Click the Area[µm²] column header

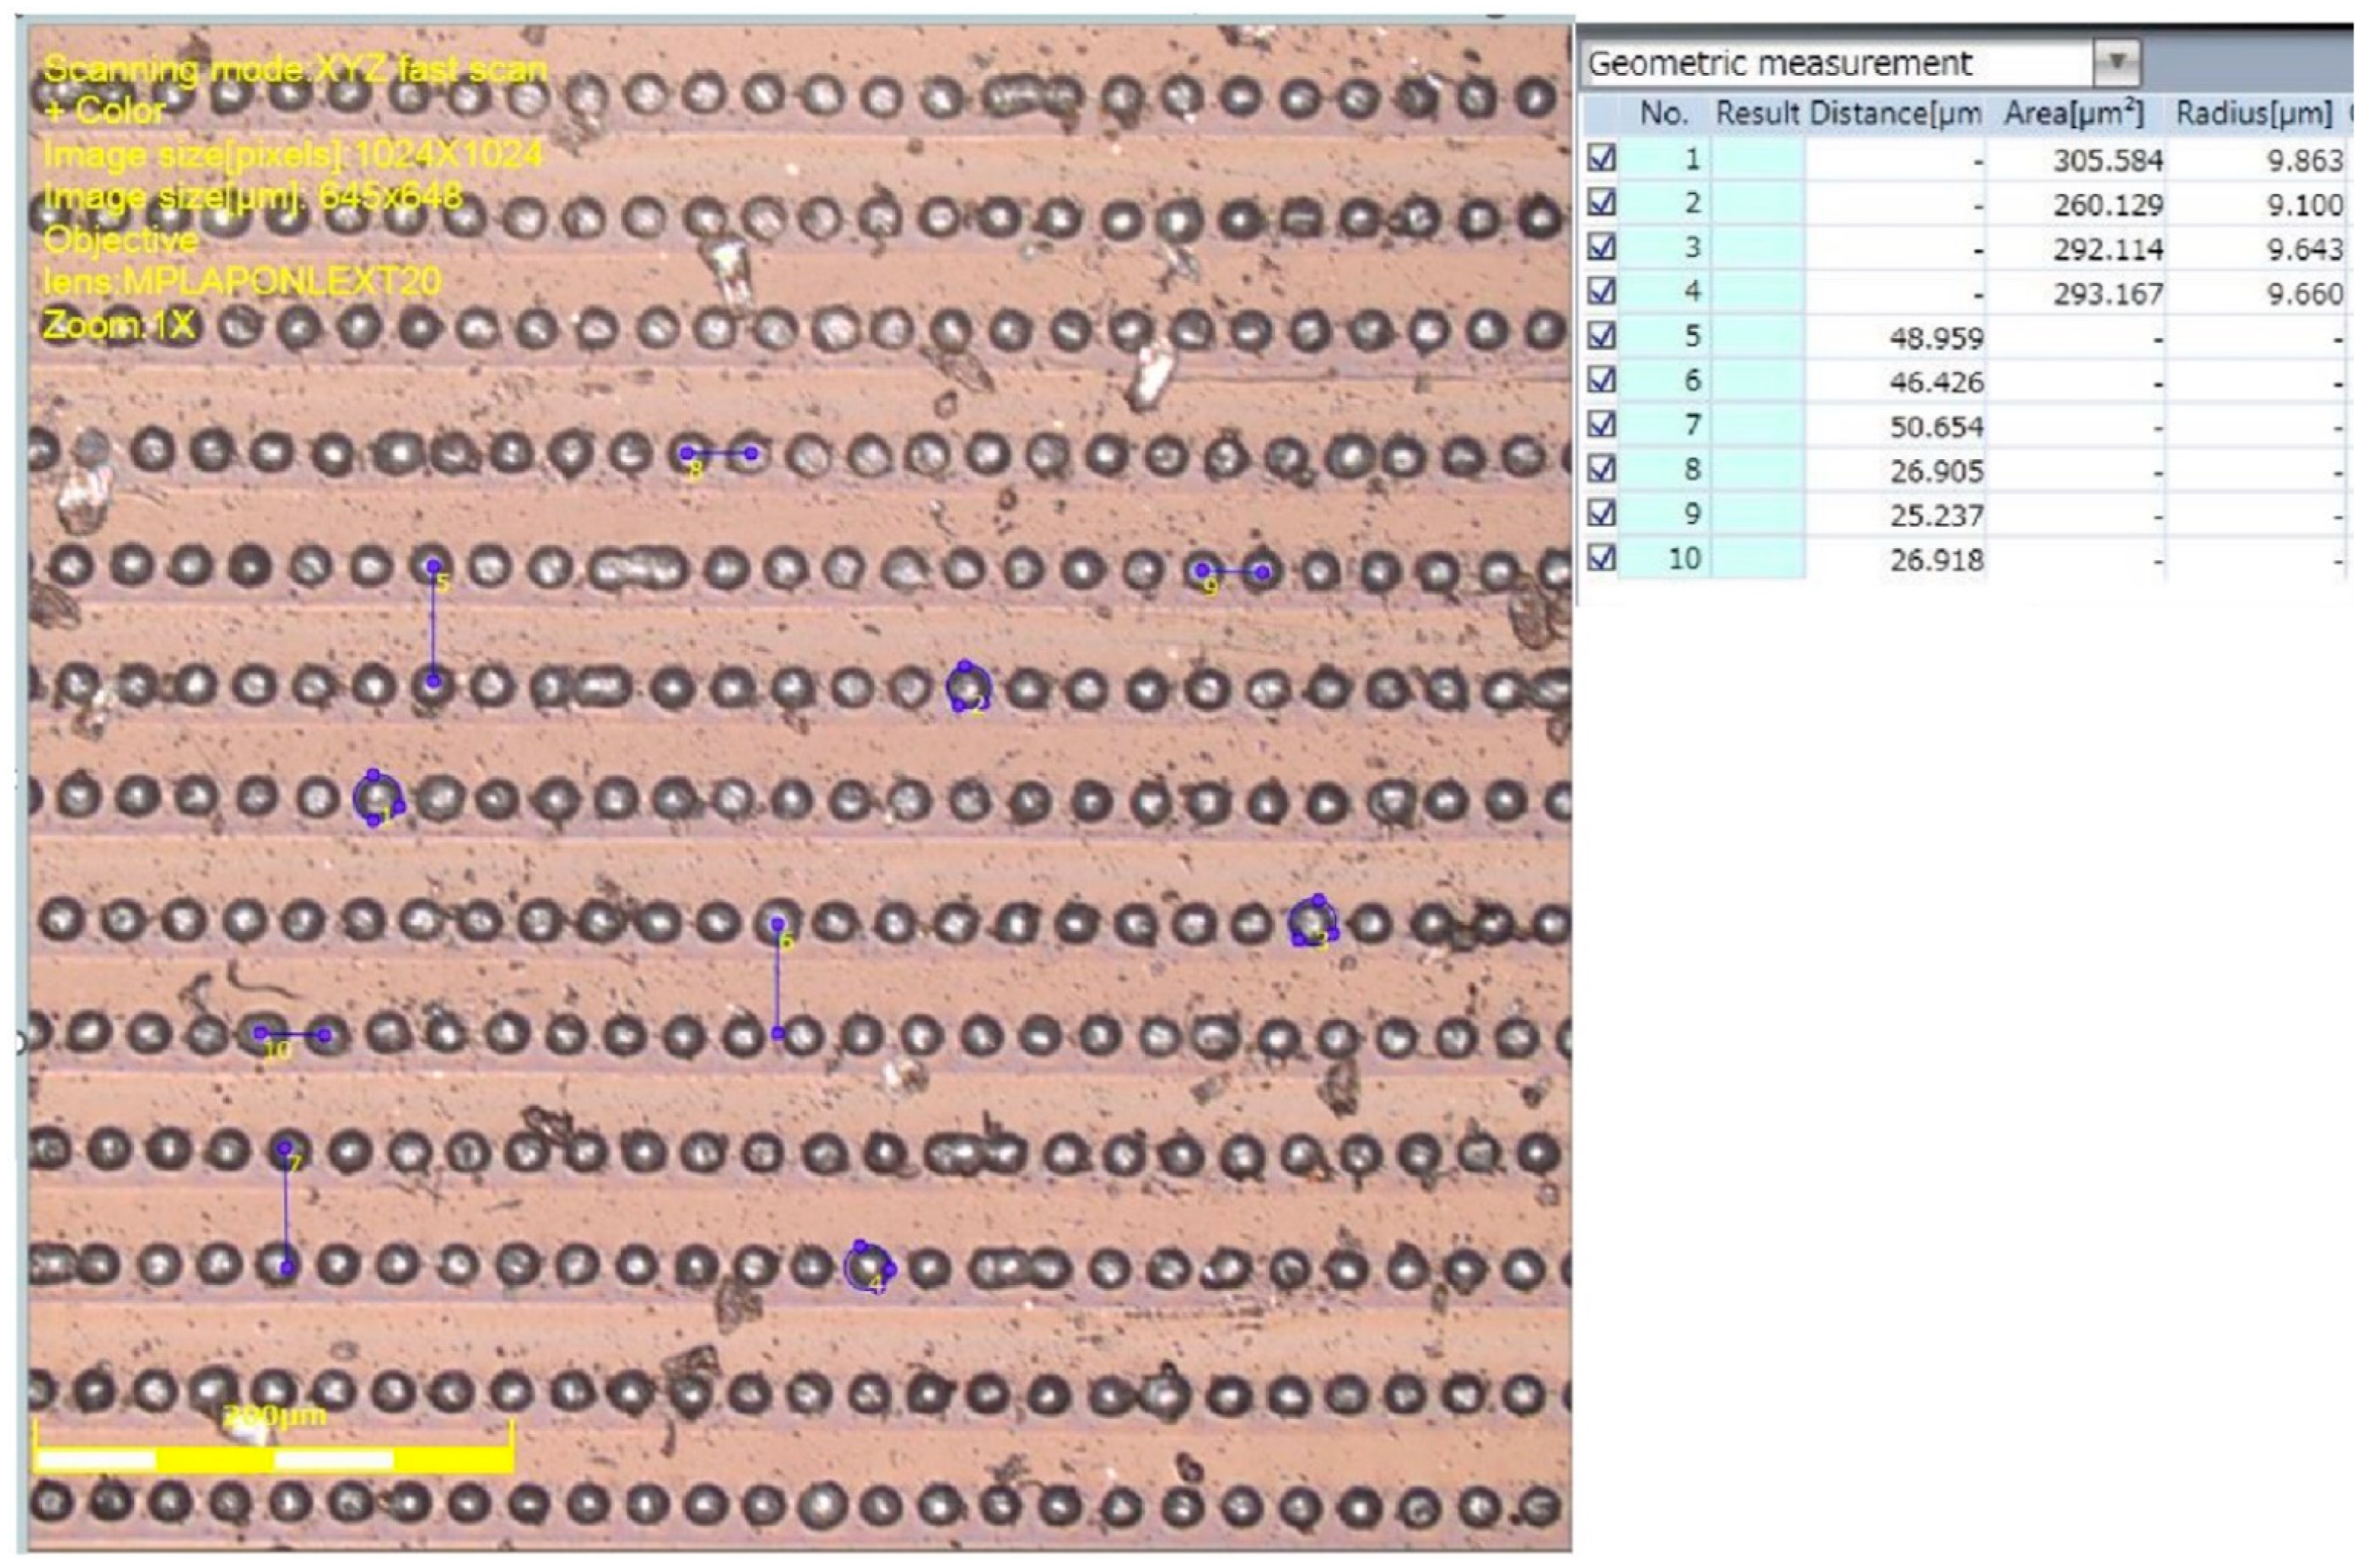(2074, 114)
